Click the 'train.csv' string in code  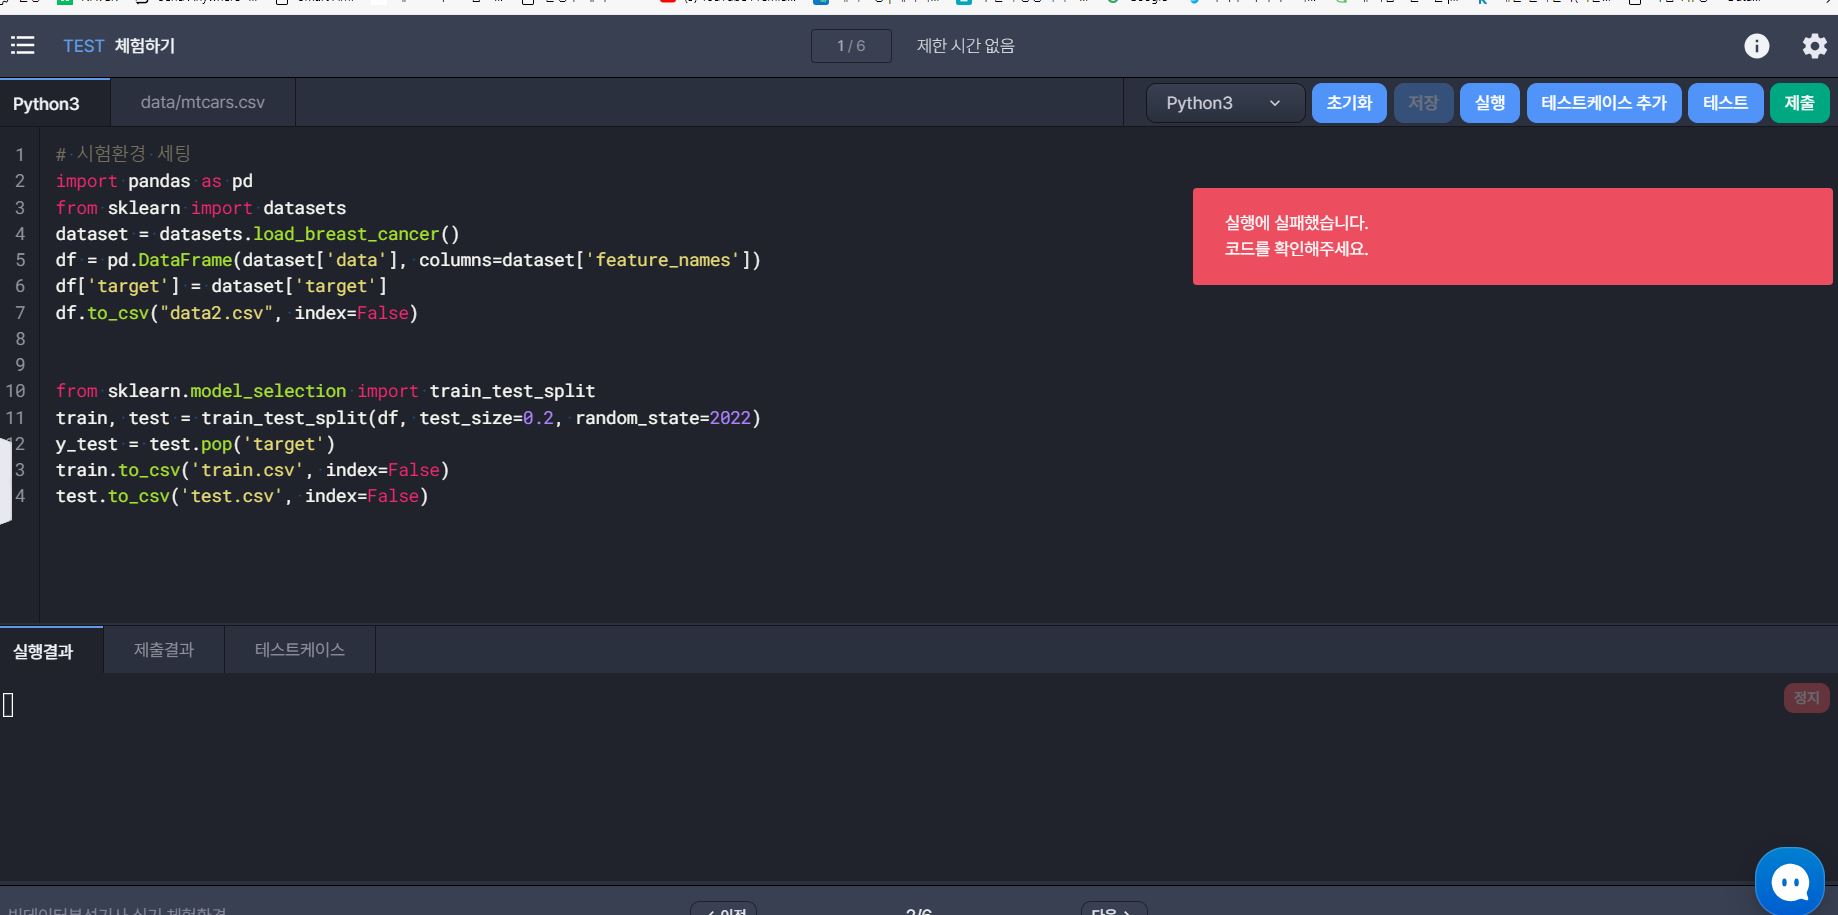click(x=247, y=470)
